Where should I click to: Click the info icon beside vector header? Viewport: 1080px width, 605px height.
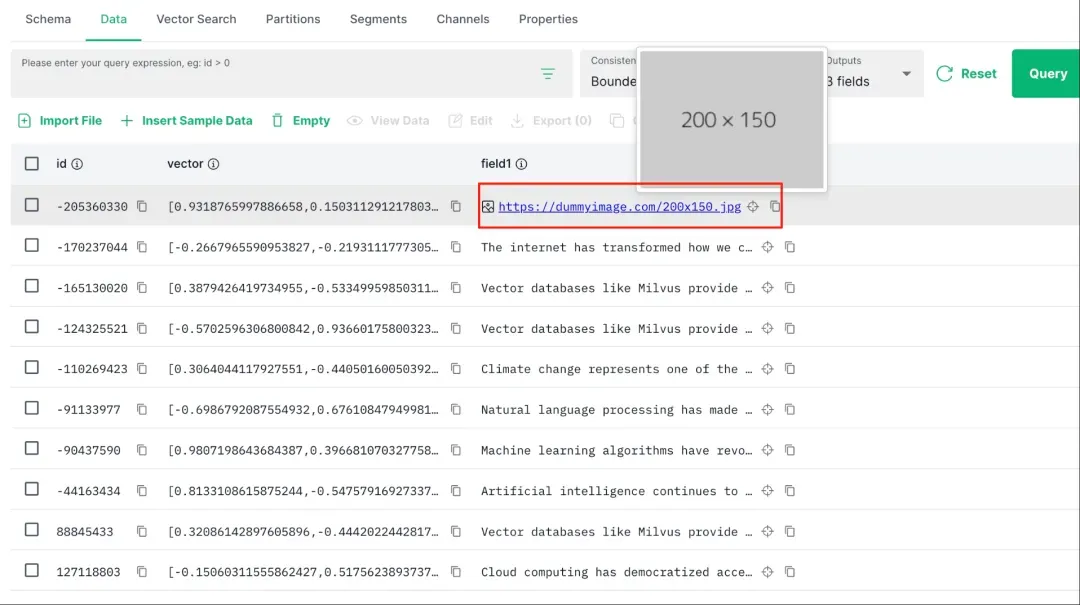(x=213, y=164)
